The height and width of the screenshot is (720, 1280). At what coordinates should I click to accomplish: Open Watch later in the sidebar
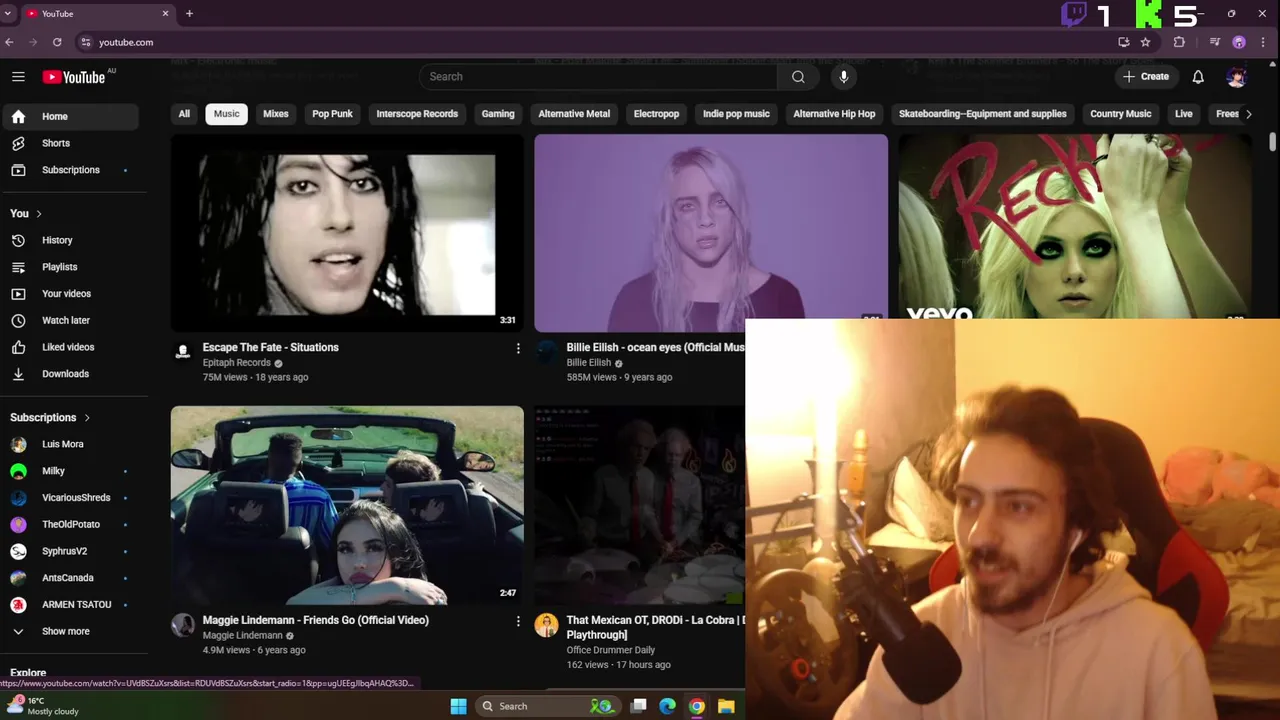point(70,320)
